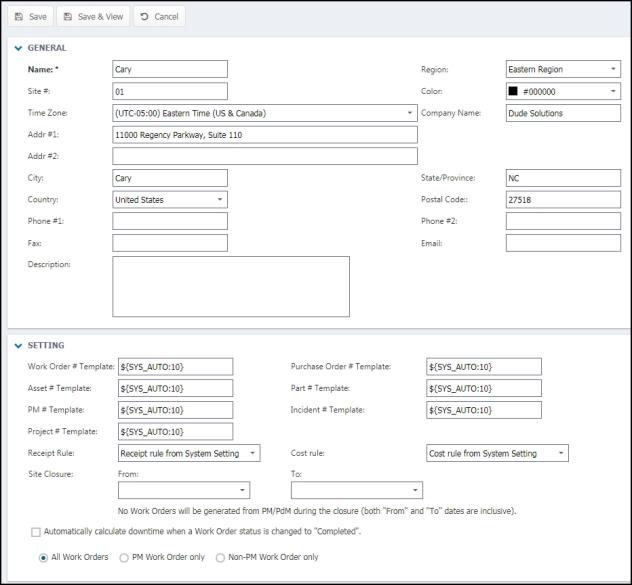This screenshot has height=585, width=632.
Task: Click the Work Order # Template field
Action: click(x=175, y=367)
